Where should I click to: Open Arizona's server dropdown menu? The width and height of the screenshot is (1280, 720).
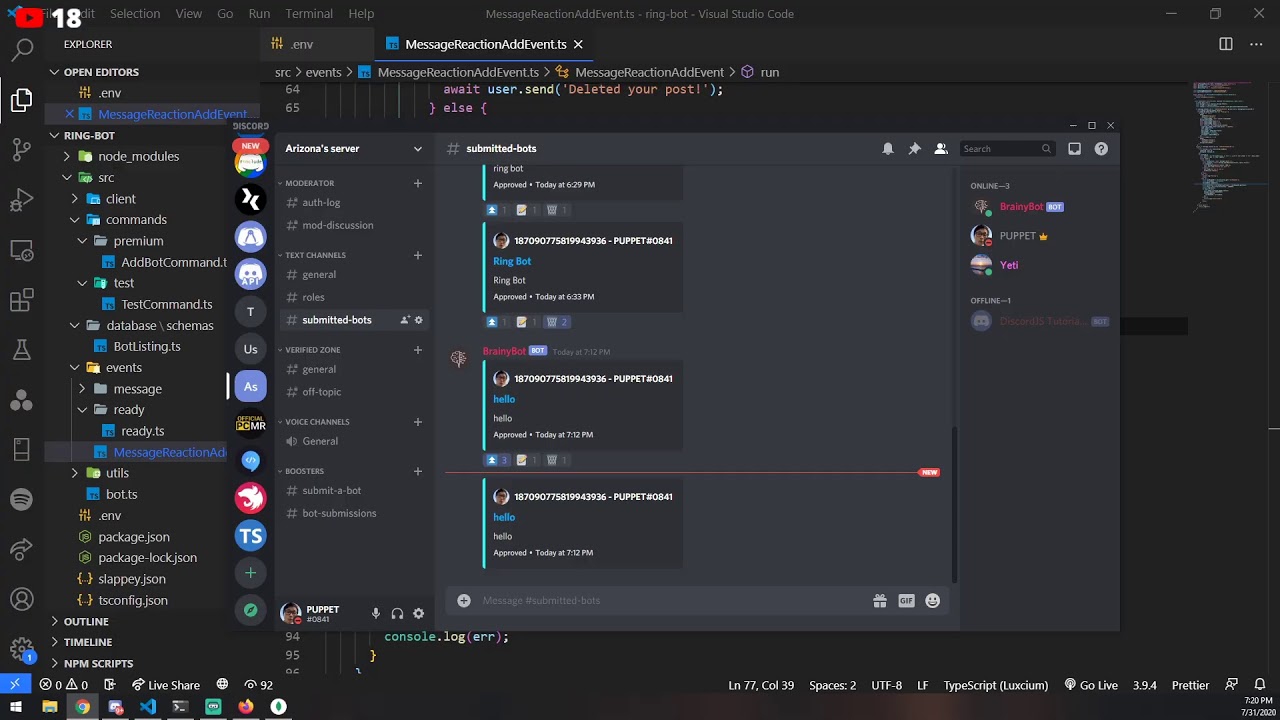pos(354,148)
